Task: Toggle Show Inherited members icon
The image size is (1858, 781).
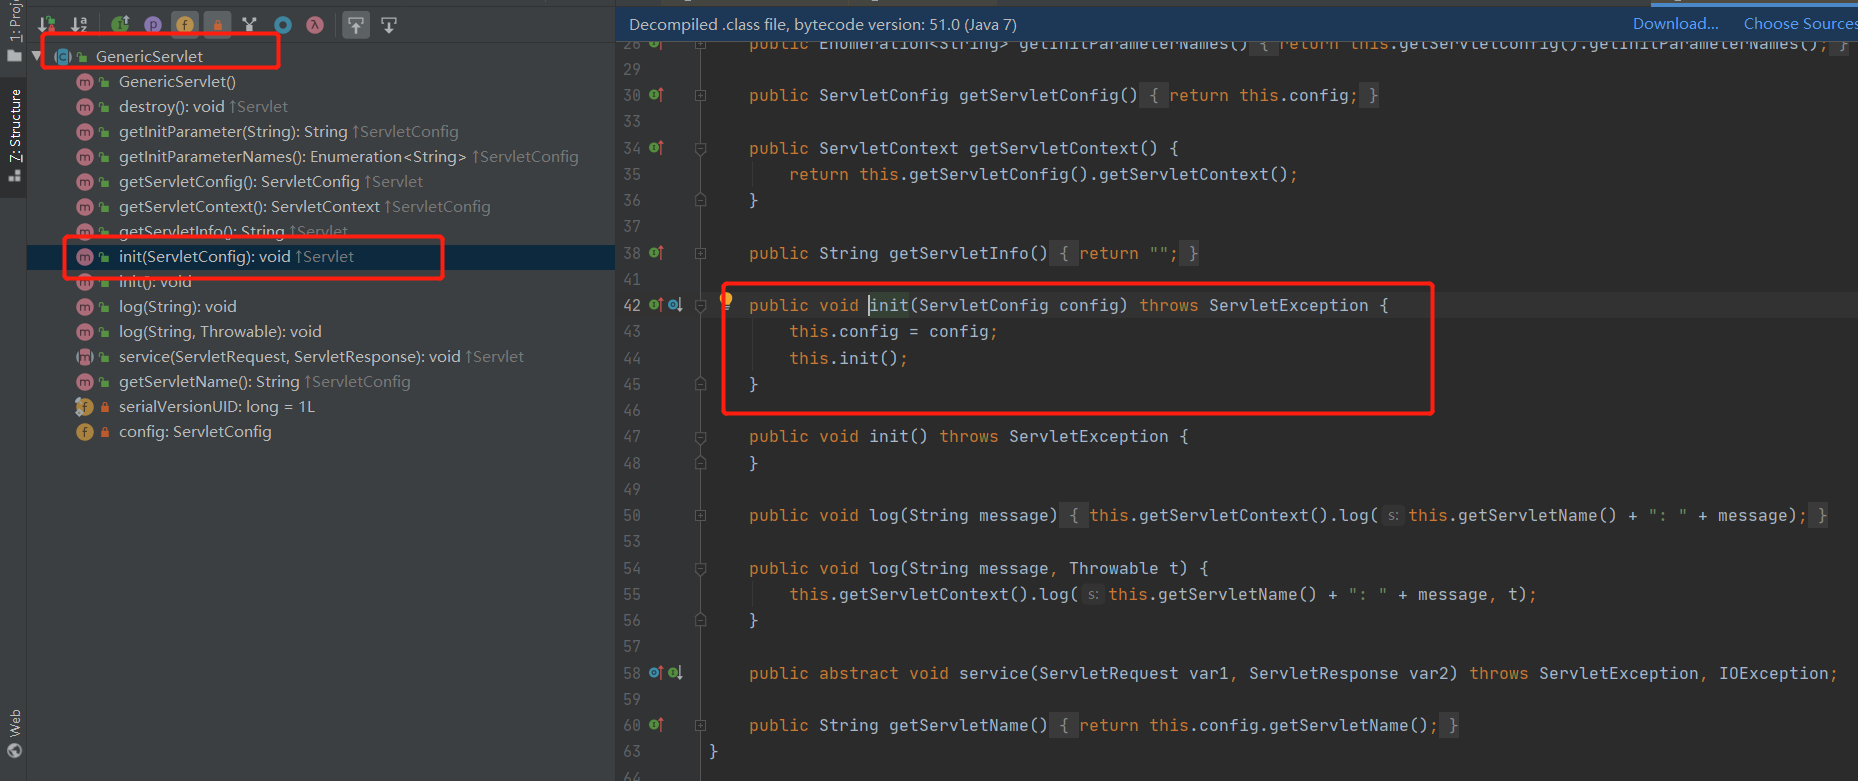Action: pyautogui.click(x=120, y=24)
